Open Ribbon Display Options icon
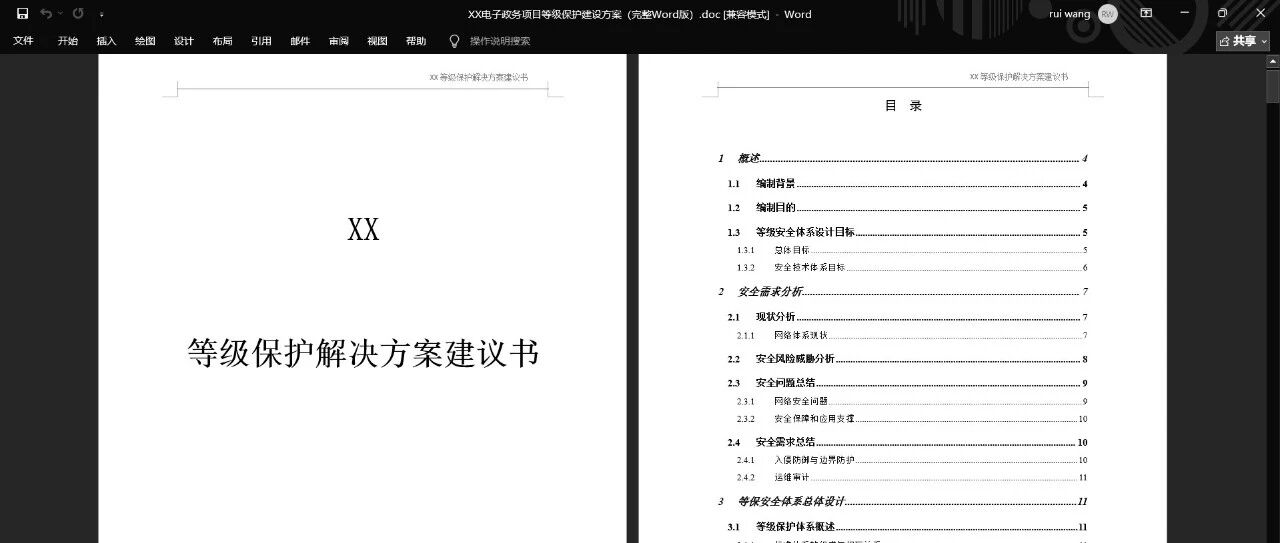Viewport: 1280px width, 543px height. click(x=1147, y=14)
